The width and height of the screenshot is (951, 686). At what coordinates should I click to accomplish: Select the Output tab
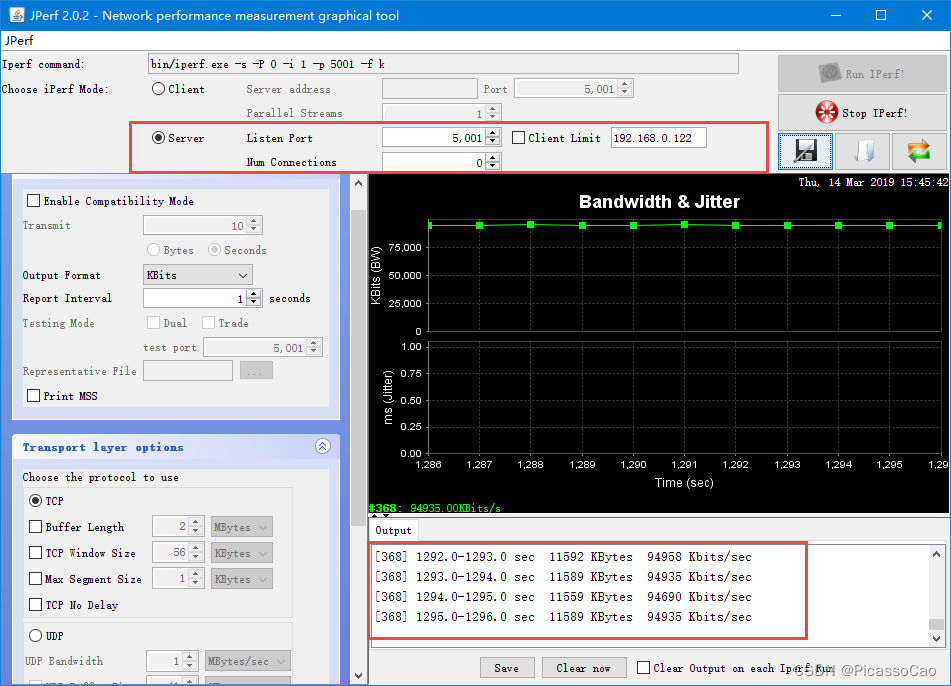pos(393,531)
